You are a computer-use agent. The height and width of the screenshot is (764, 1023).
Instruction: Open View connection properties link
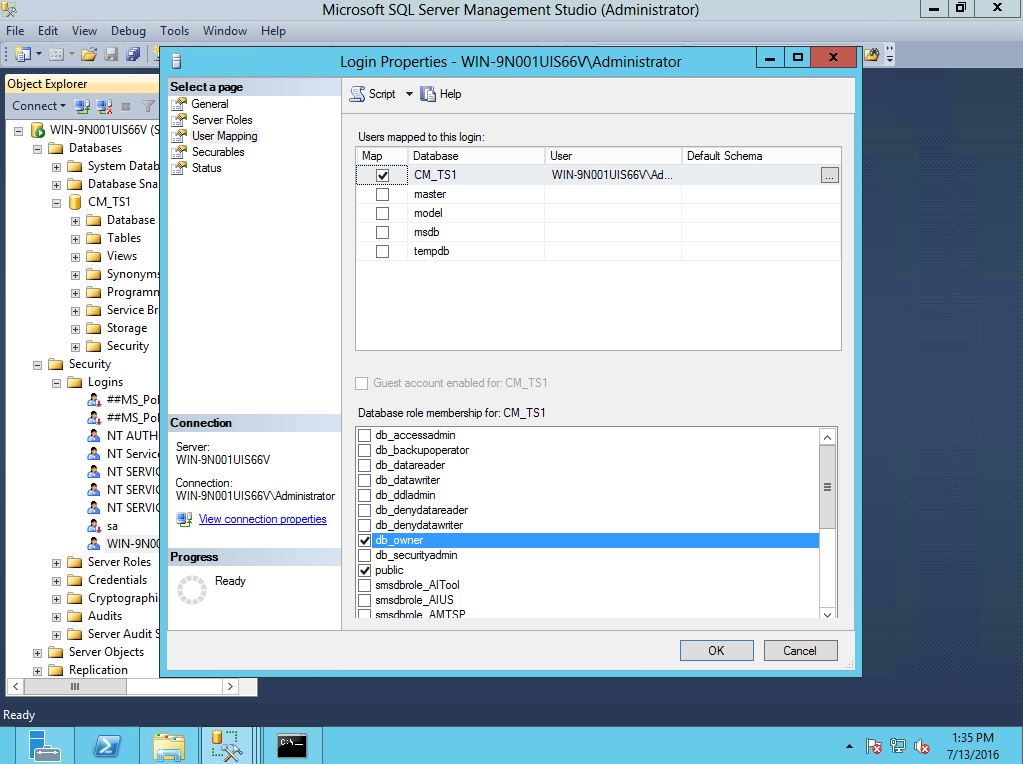[262, 519]
